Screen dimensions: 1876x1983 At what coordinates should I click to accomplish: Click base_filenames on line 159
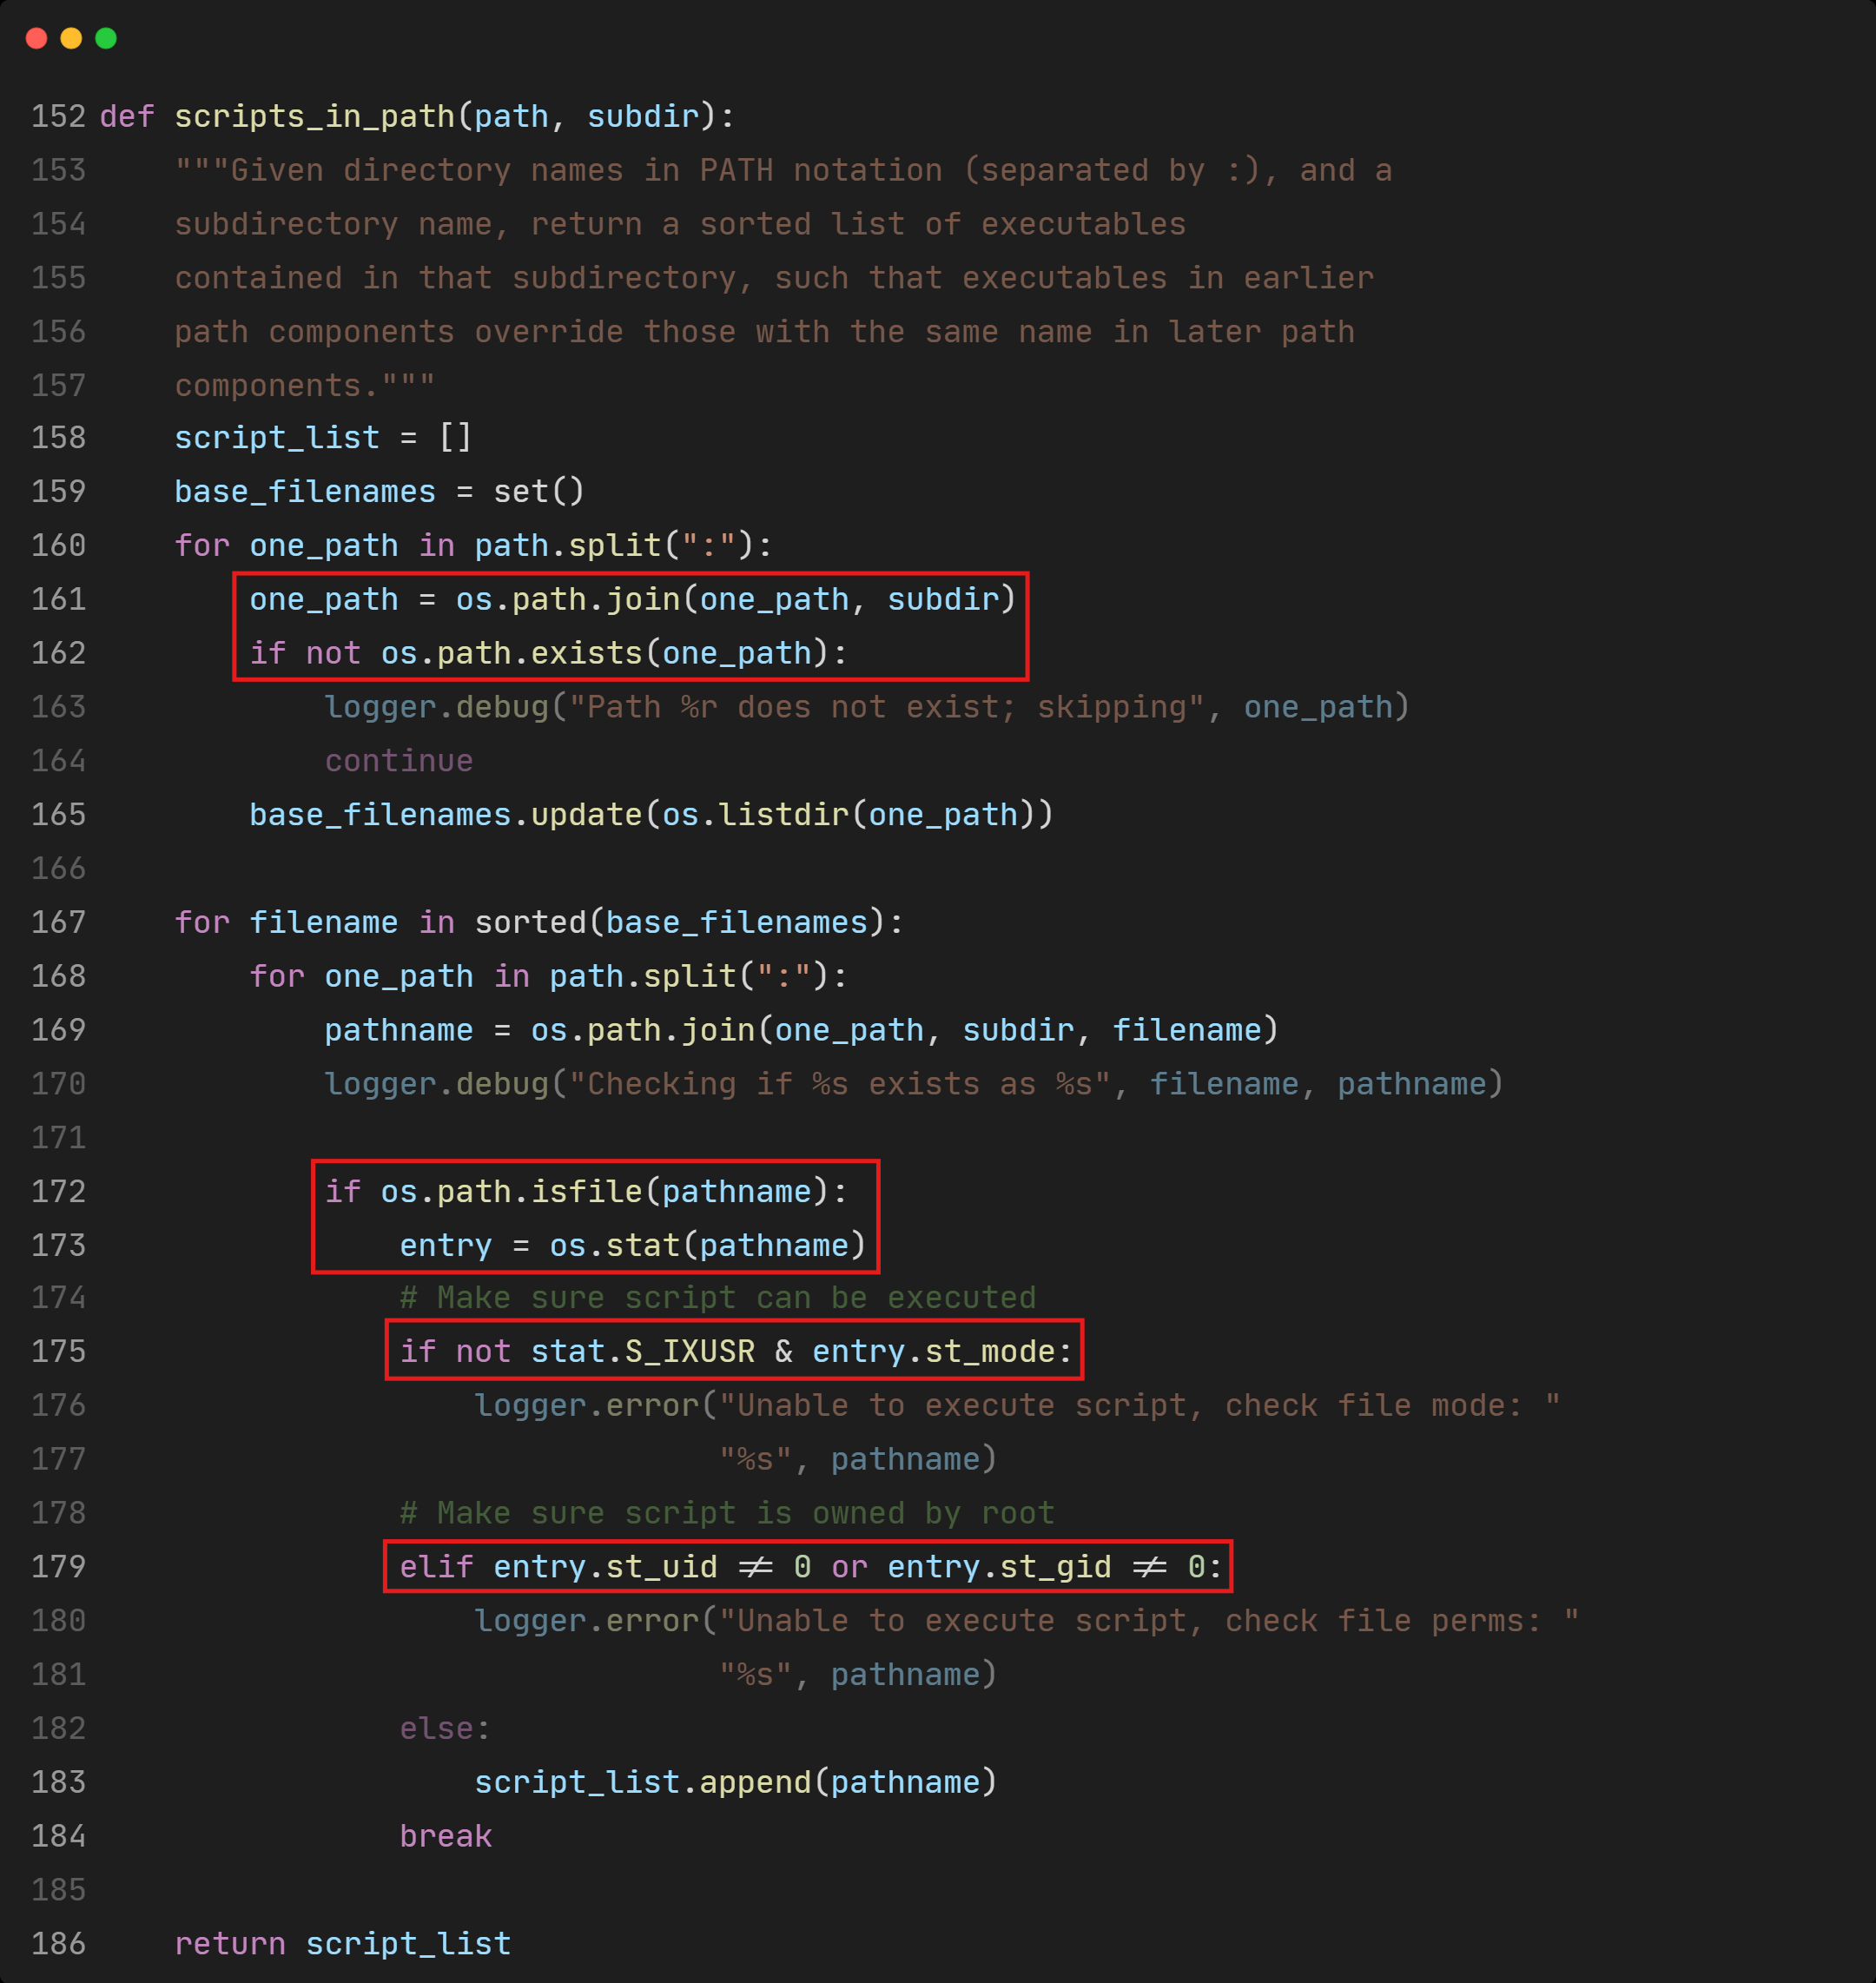click(x=305, y=492)
